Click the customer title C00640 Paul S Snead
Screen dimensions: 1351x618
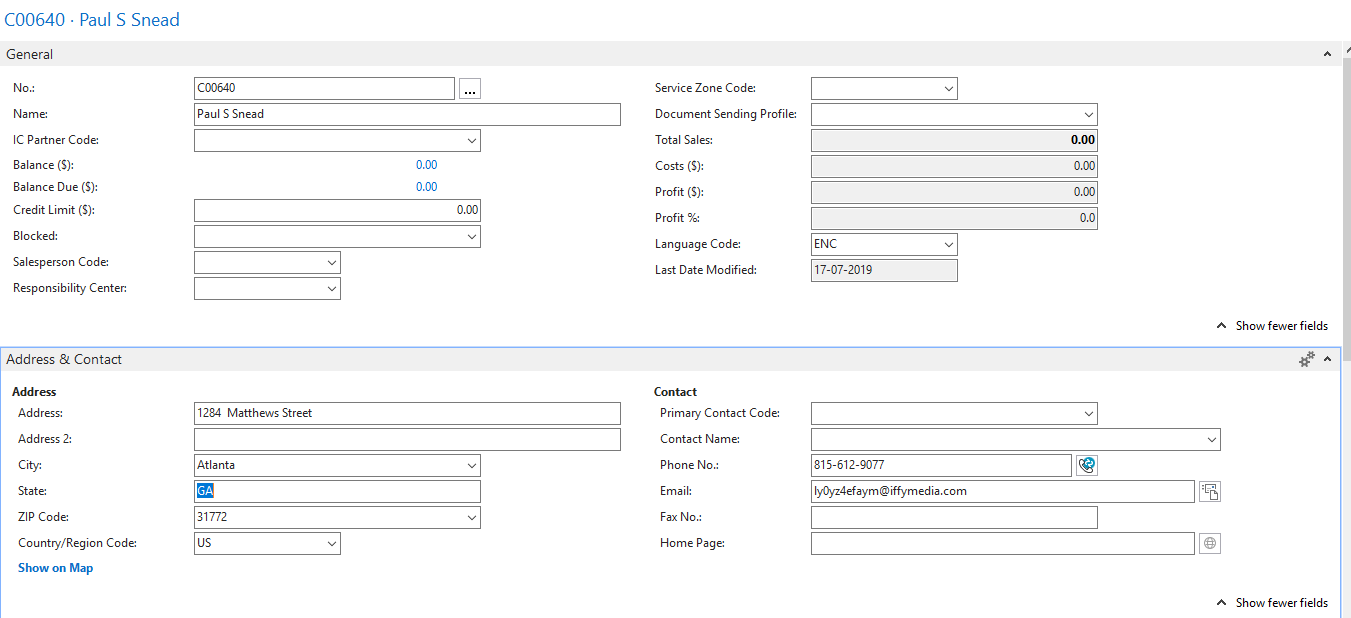(93, 19)
